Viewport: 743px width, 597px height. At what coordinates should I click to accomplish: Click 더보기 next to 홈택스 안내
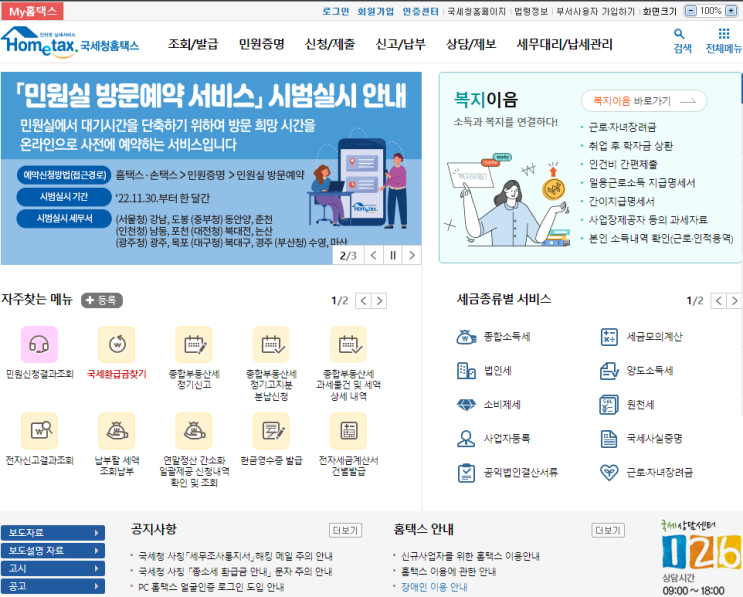click(x=608, y=530)
